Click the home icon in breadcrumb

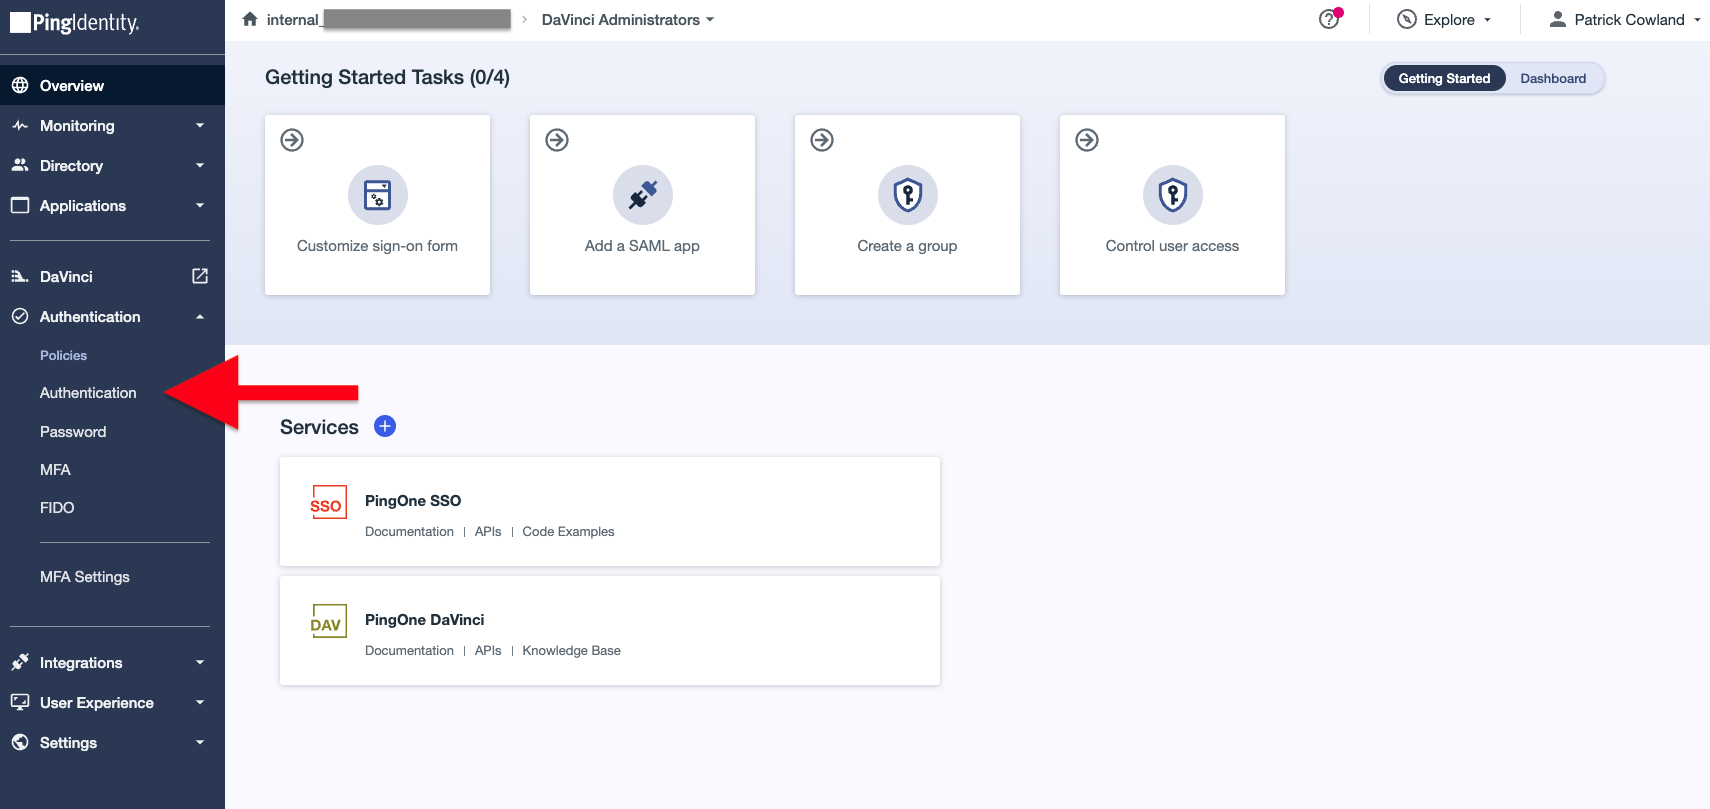pos(250,19)
